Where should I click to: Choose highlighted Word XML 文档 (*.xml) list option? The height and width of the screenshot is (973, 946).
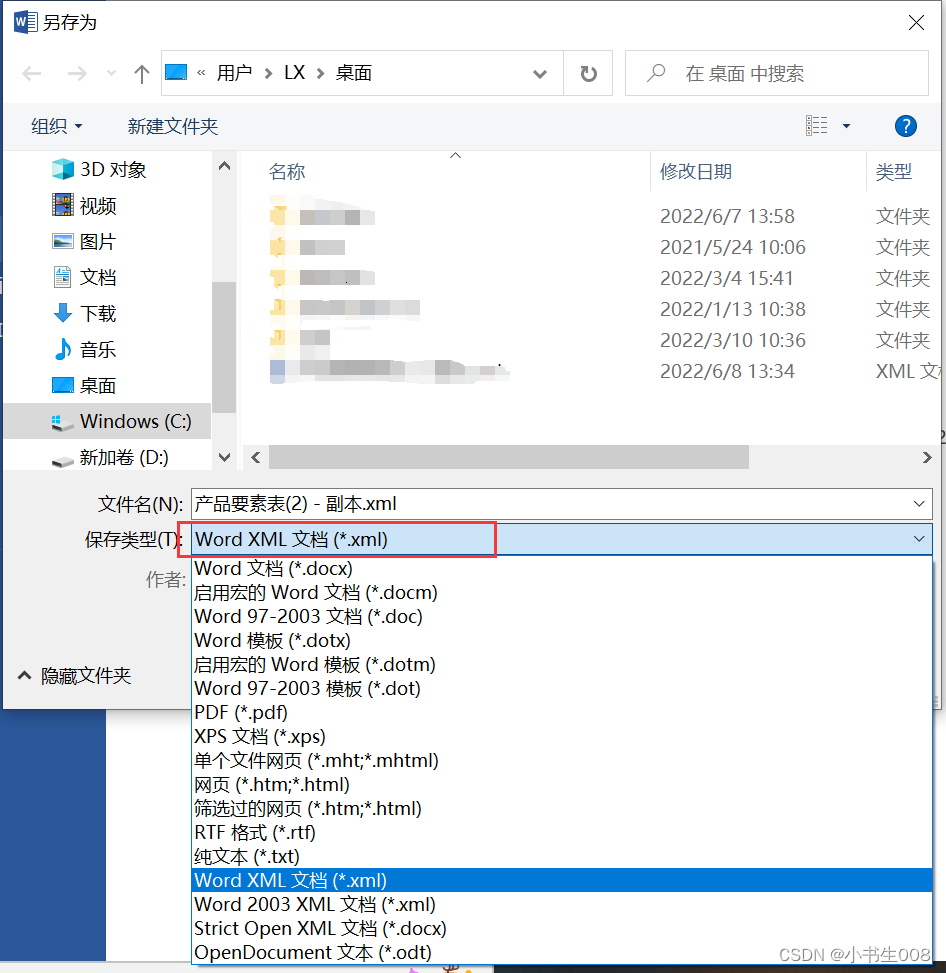562,881
